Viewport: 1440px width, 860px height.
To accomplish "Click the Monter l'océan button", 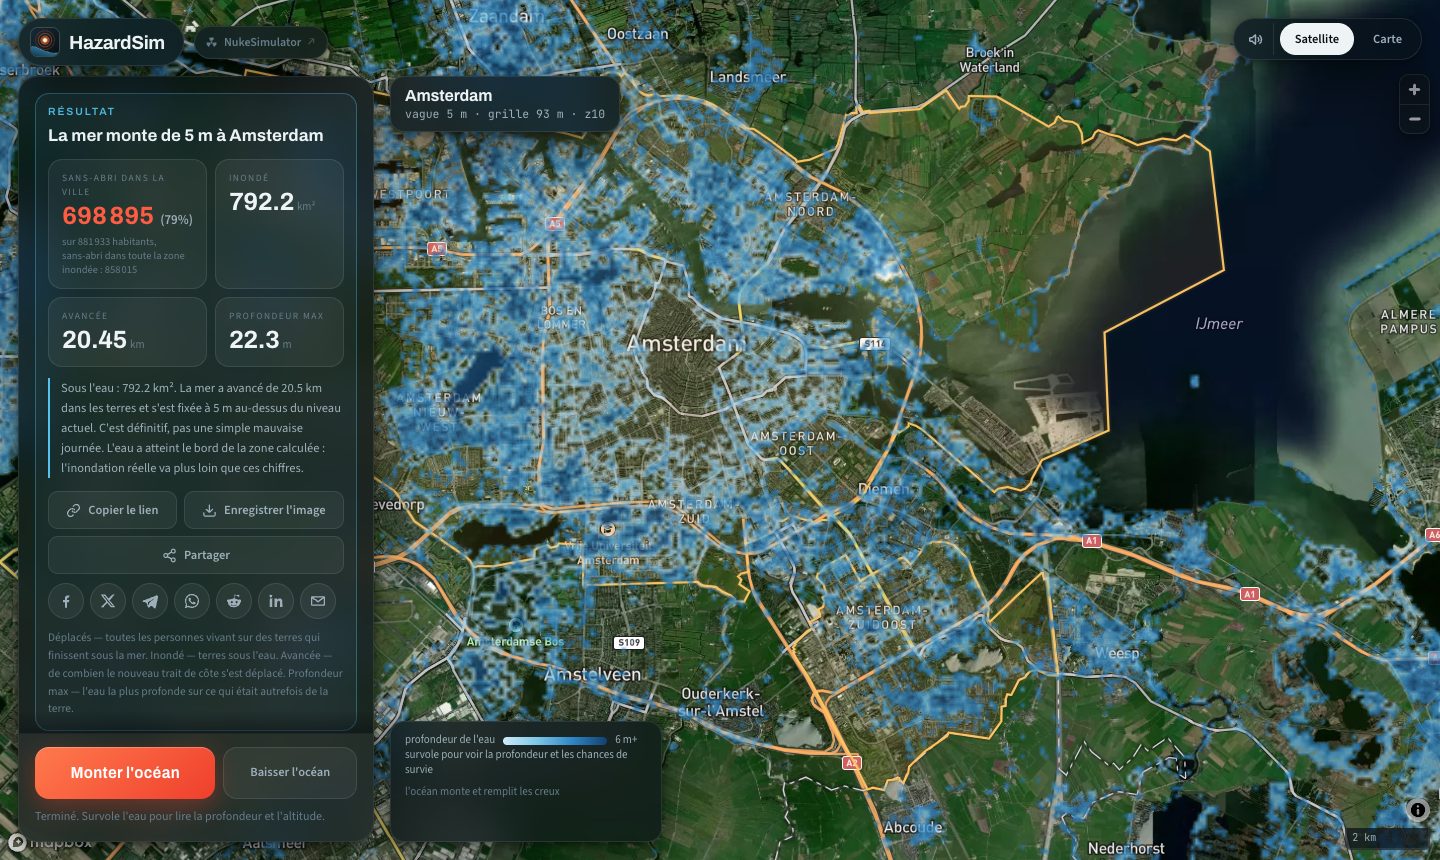I will click(125, 772).
